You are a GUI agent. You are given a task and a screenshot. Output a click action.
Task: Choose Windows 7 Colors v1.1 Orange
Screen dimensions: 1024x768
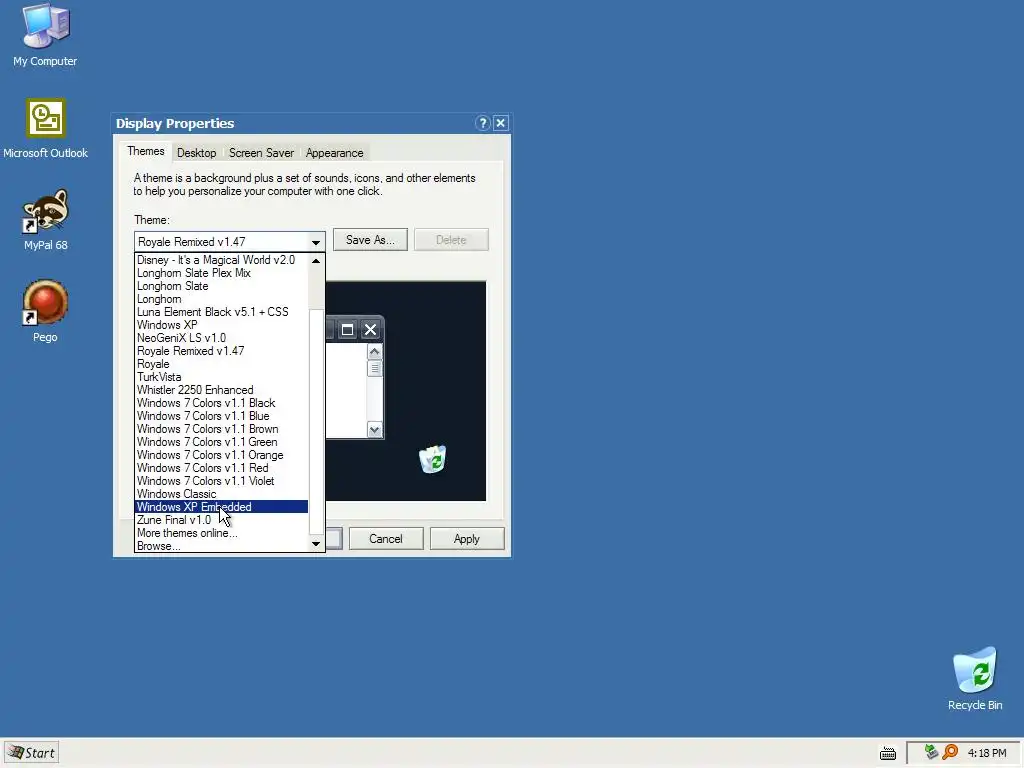[x=221, y=455]
